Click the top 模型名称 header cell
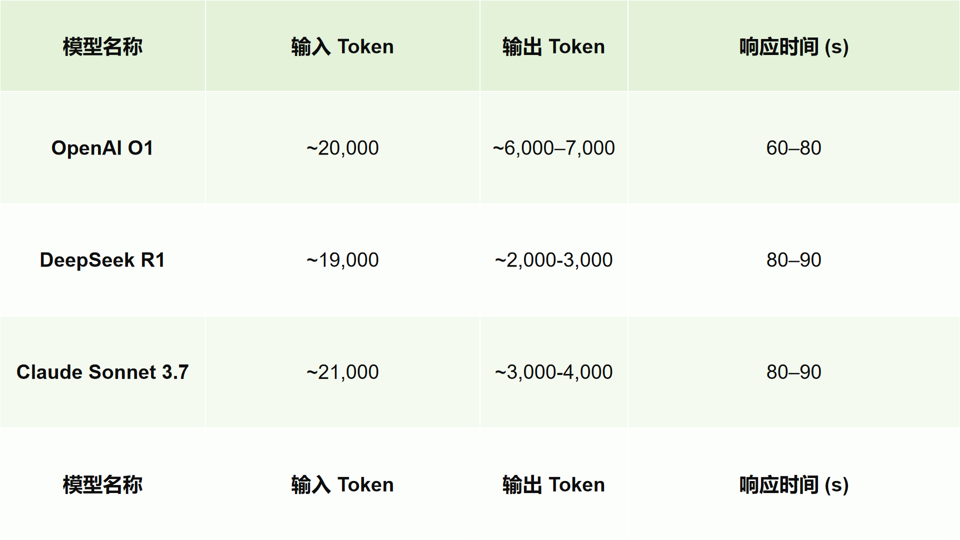 (x=102, y=47)
